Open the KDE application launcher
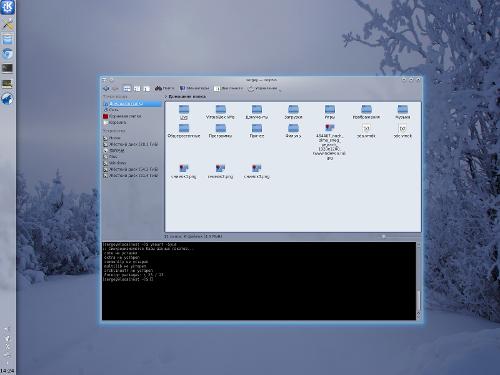Image resolution: width=500 pixels, height=375 pixels. pos(7,7)
